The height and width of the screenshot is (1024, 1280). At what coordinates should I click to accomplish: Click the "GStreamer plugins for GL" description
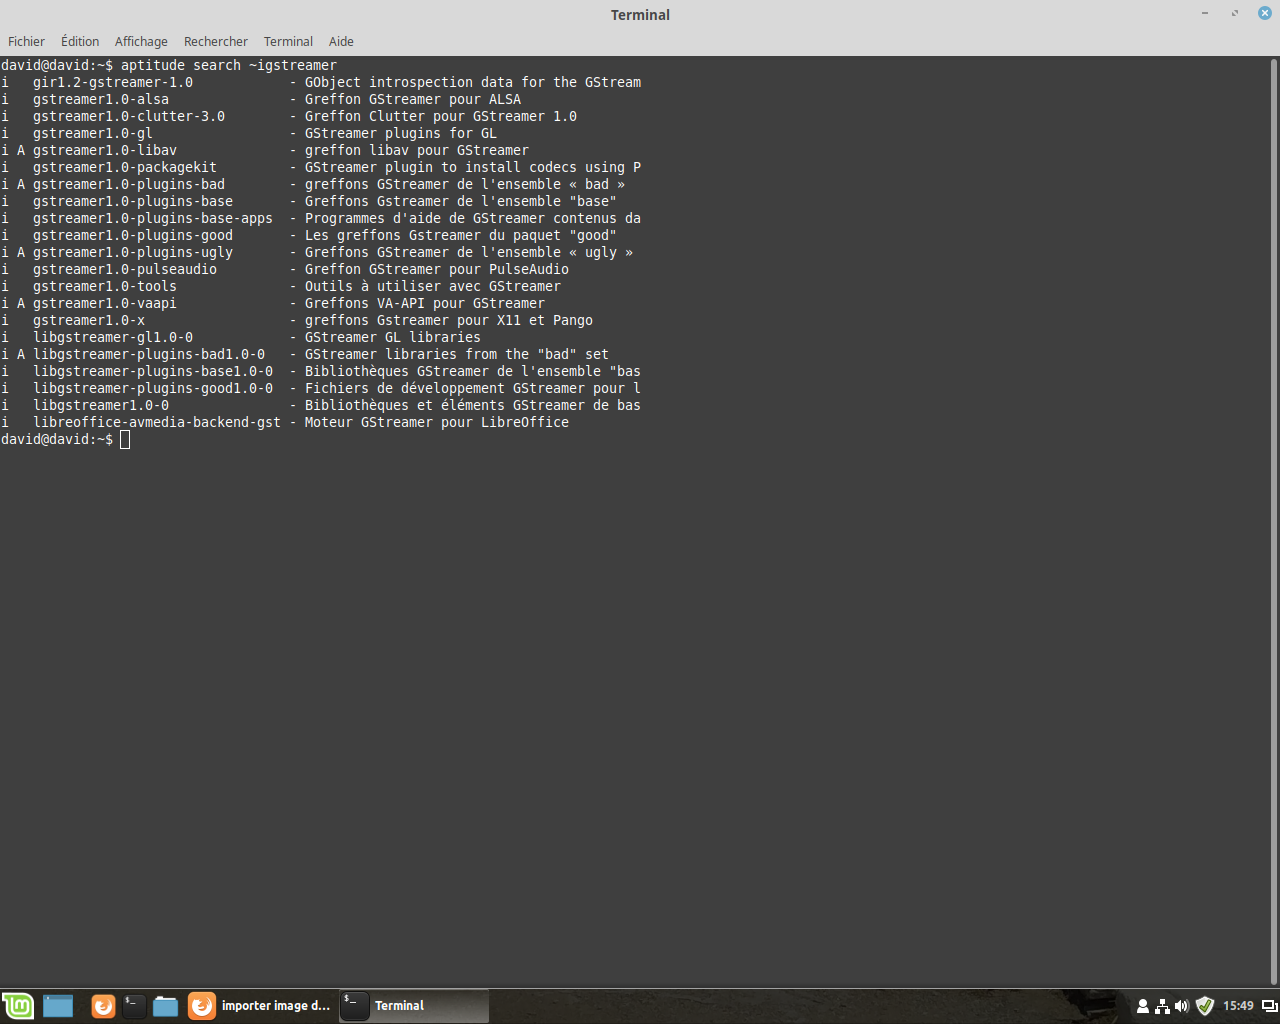[x=401, y=133]
